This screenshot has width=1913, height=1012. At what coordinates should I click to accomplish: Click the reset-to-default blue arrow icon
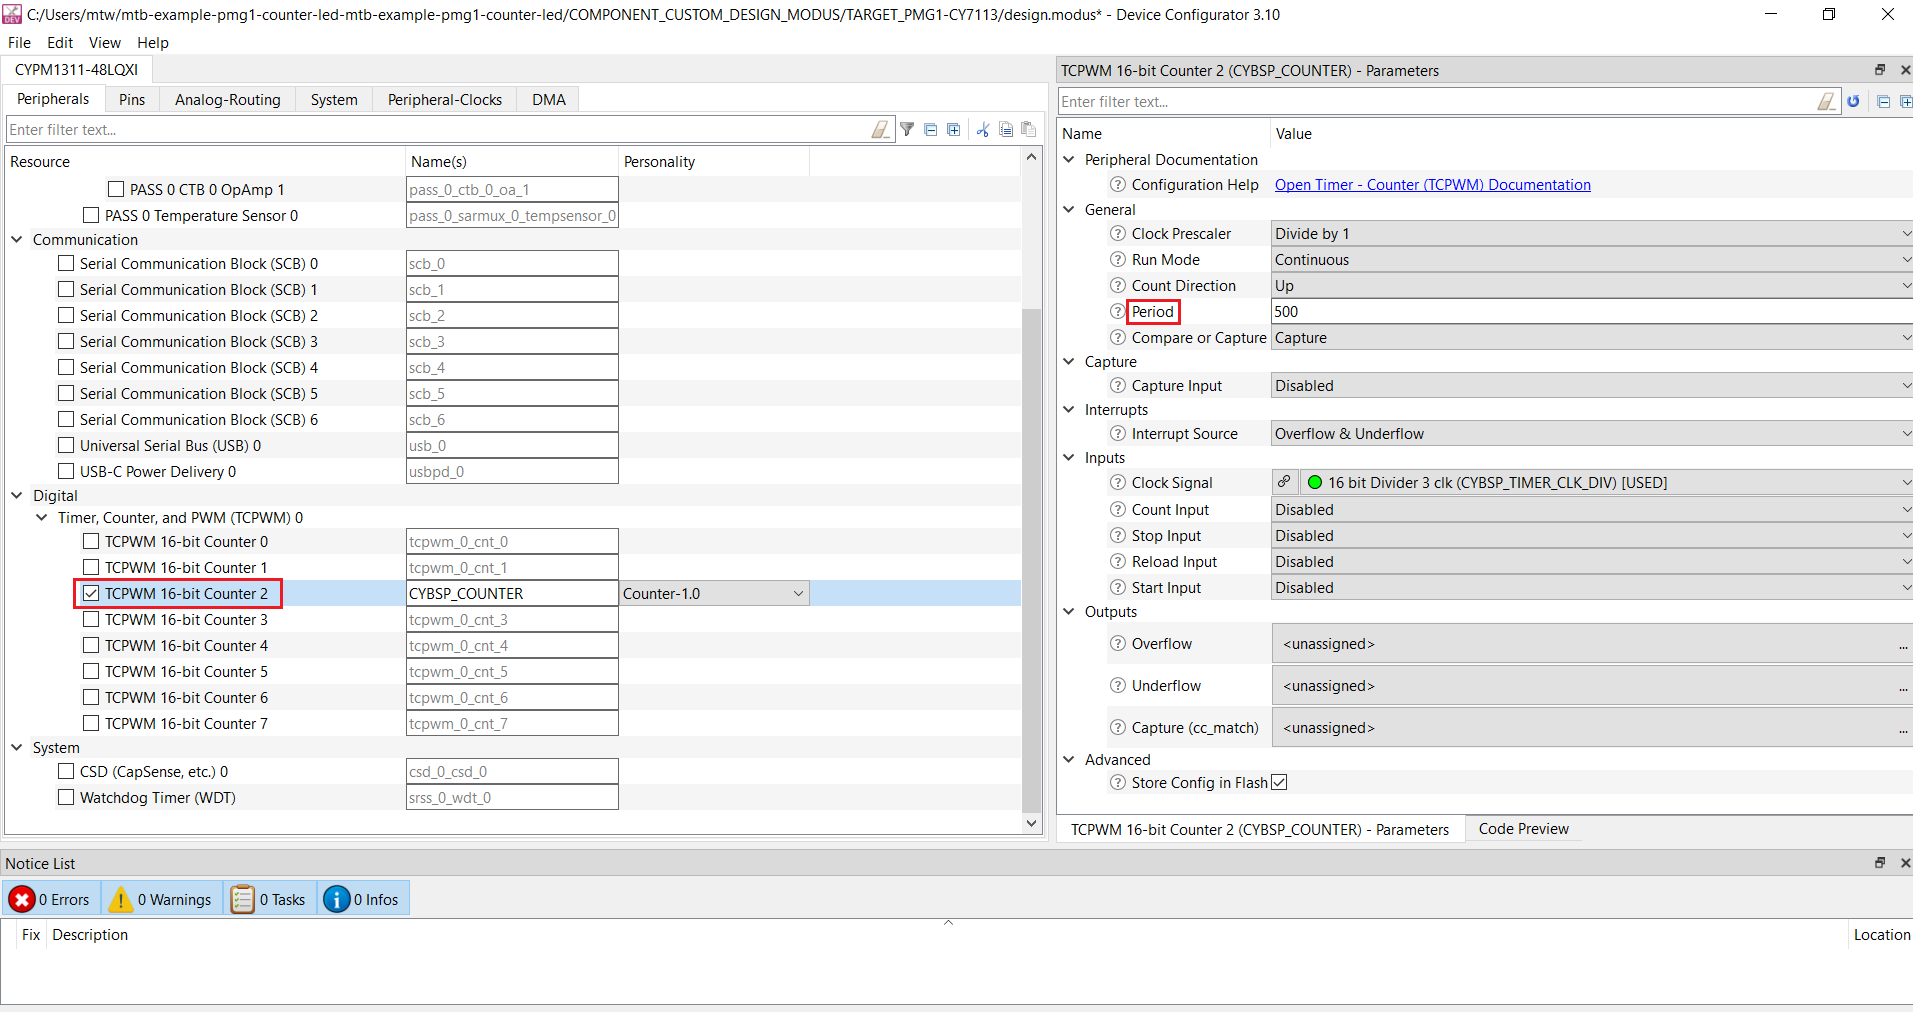[x=1854, y=101]
